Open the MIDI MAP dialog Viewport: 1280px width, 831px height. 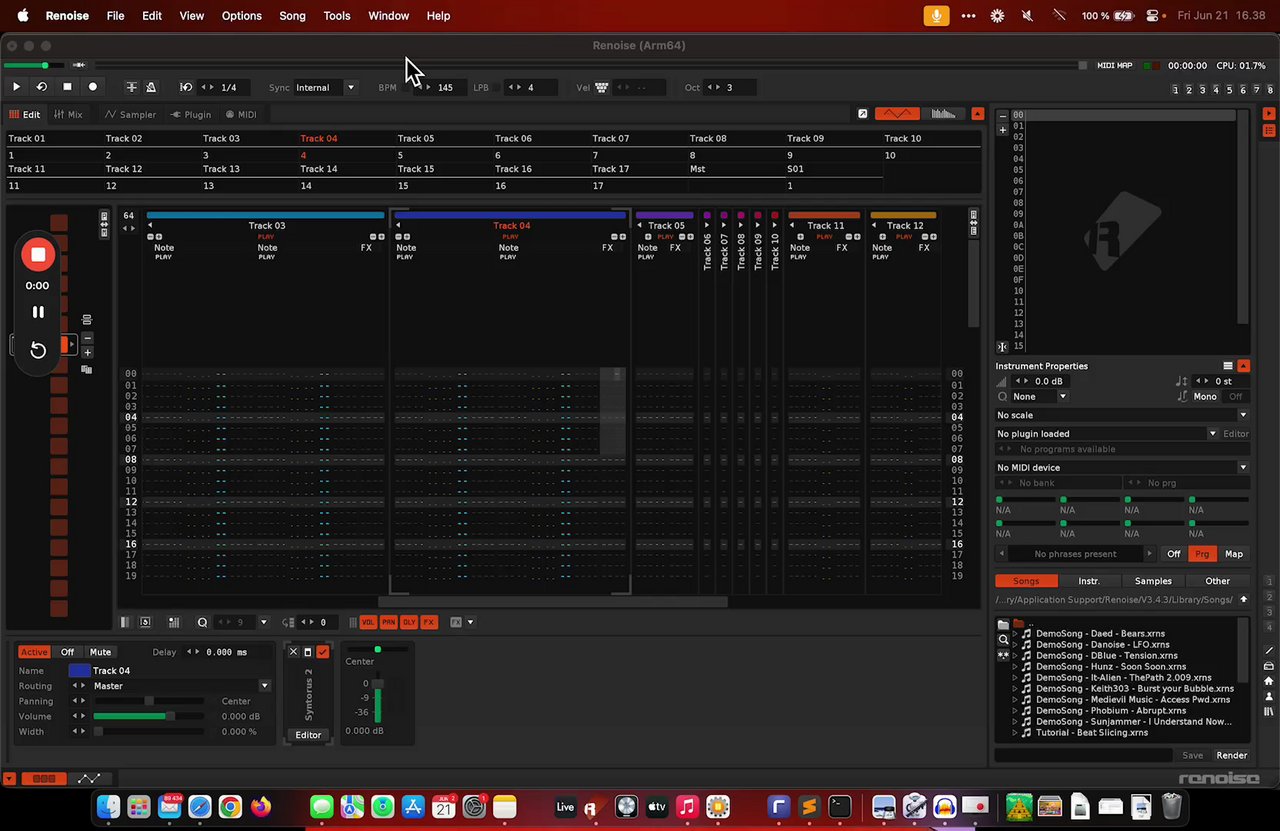coord(1114,65)
